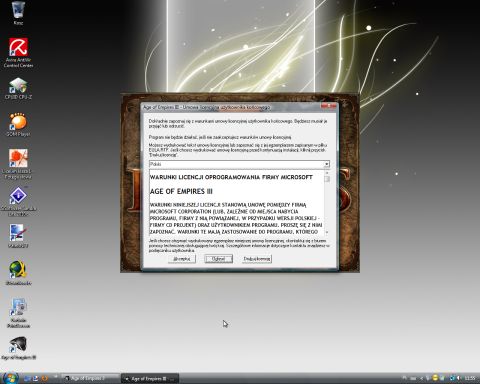Click the license text scrollbar up arrow
Image resolution: width=480 pixels, height=384 pixels.
click(x=327, y=173)
